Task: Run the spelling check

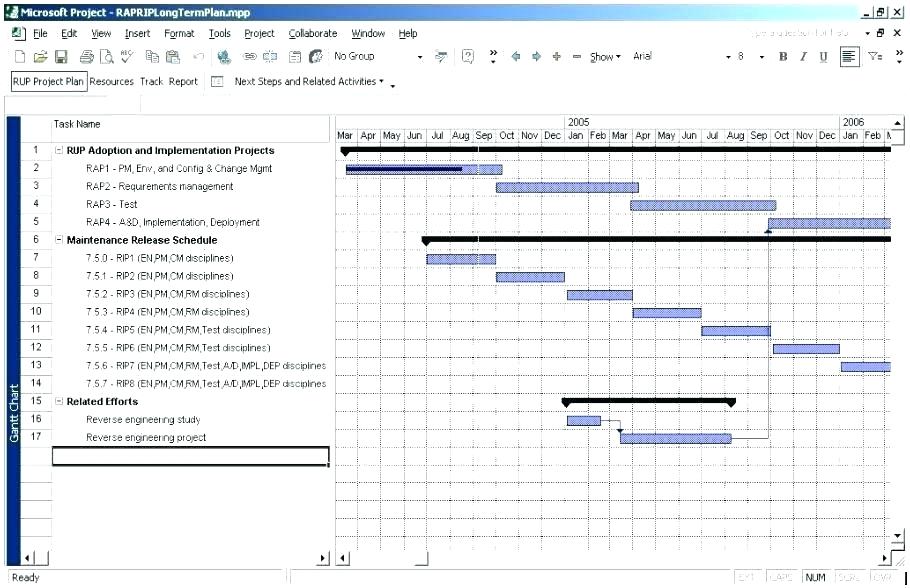Action: click(127, 56)
